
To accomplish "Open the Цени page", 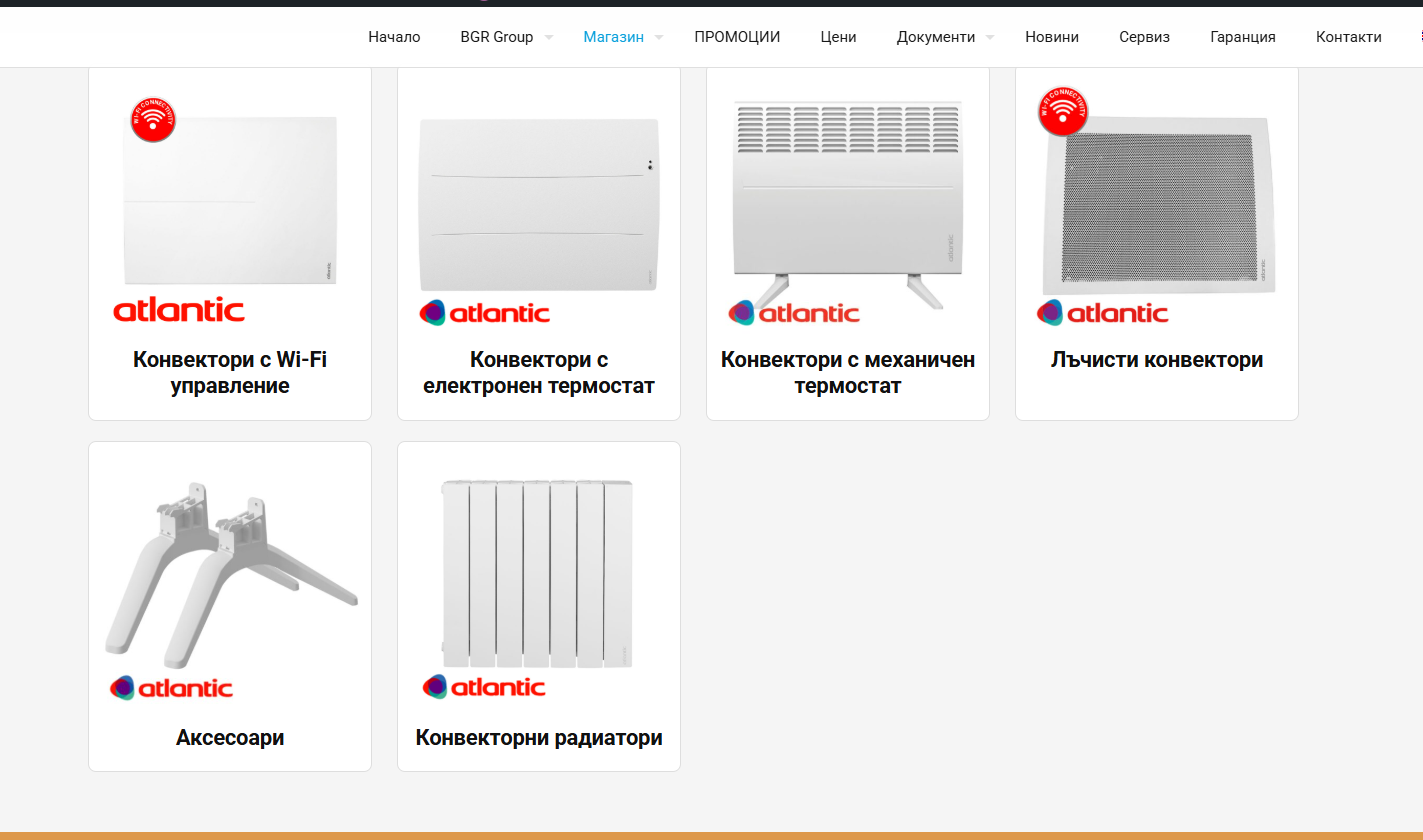I will (x=838, y=37).
